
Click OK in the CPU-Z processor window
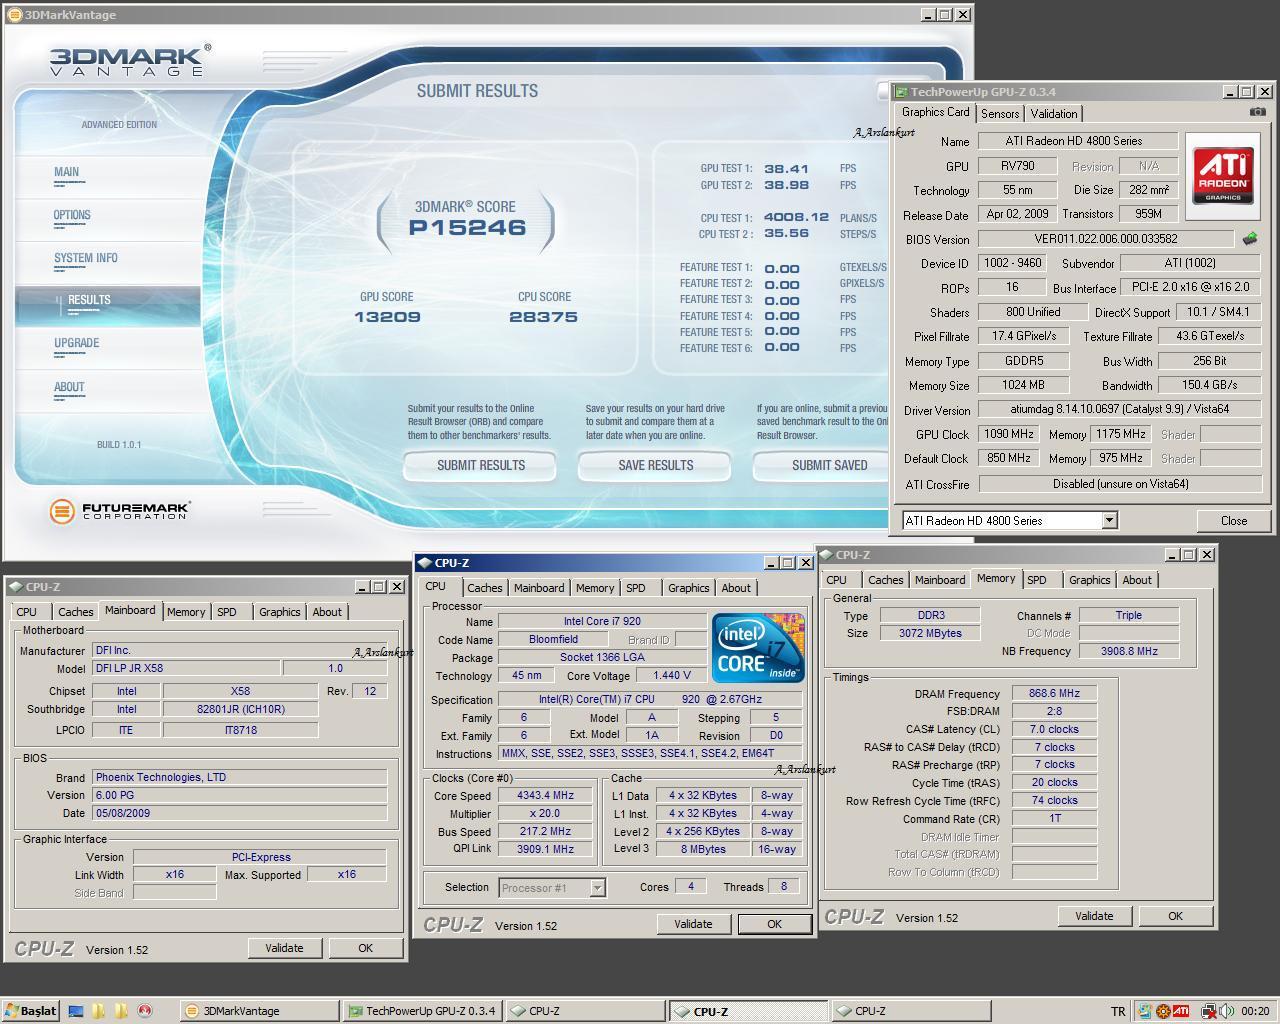coord(774,924)
